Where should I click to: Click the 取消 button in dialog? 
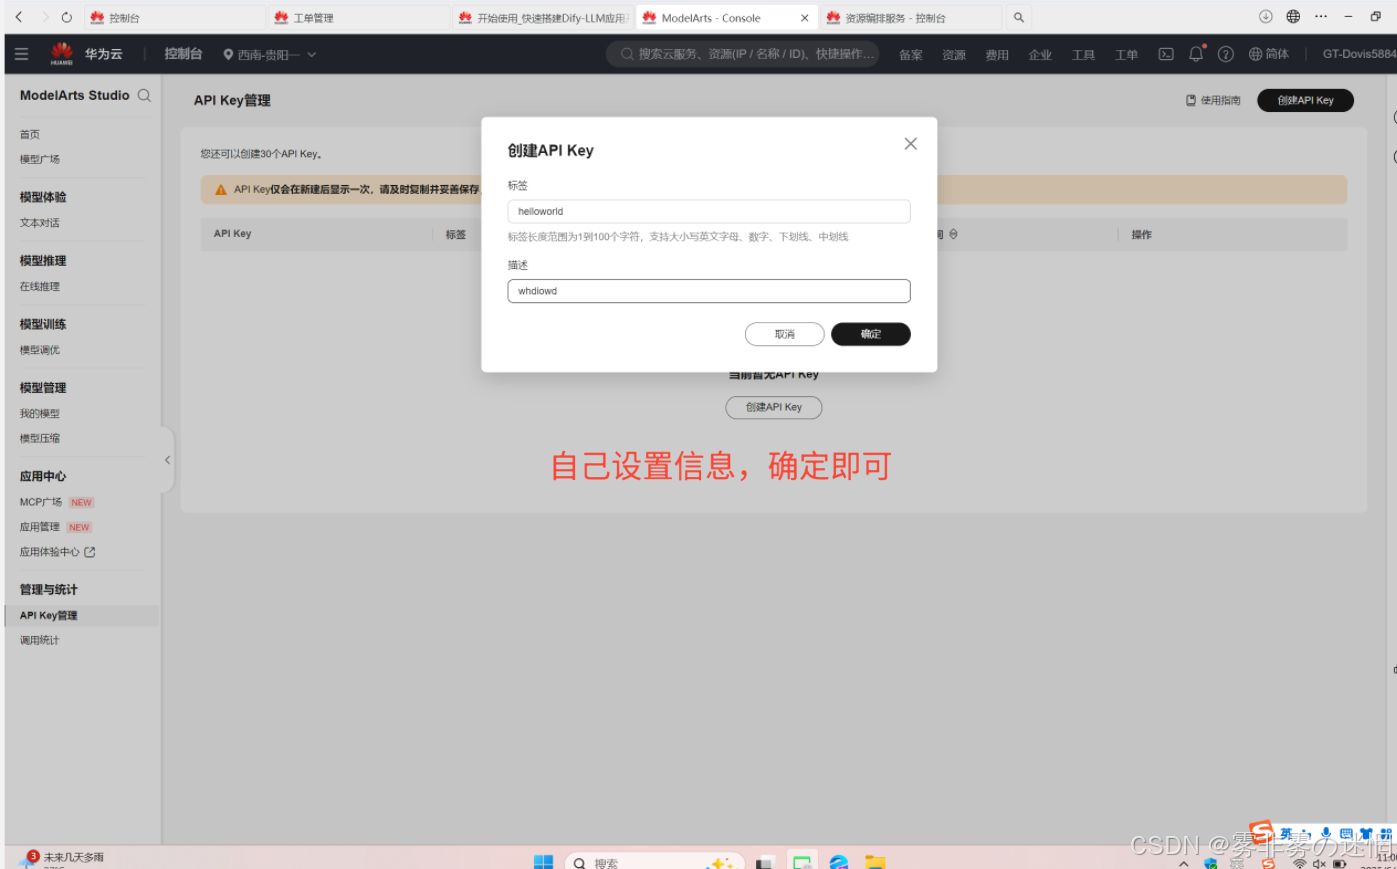[x=784, y=334]
